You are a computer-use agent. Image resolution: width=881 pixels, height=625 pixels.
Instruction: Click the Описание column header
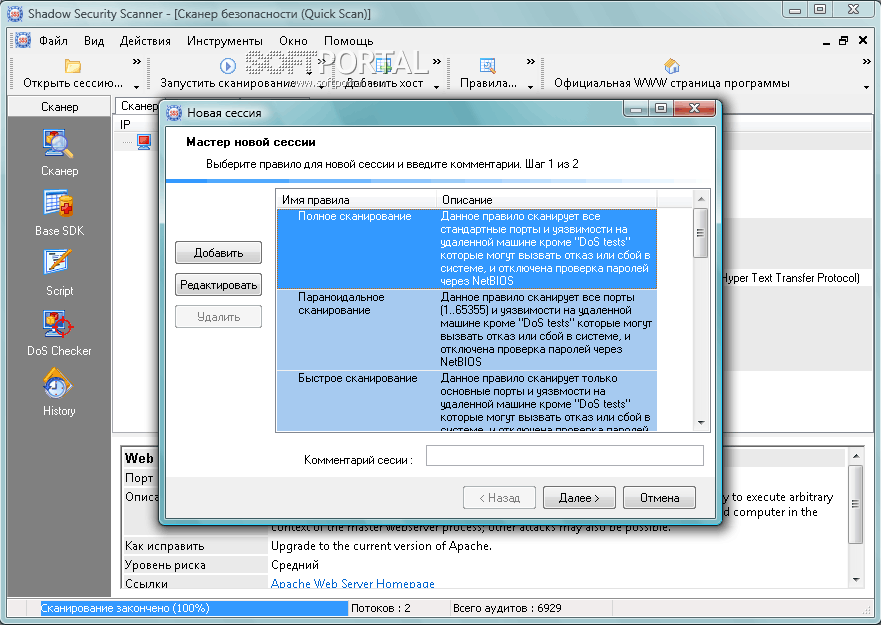coord(546,200)
